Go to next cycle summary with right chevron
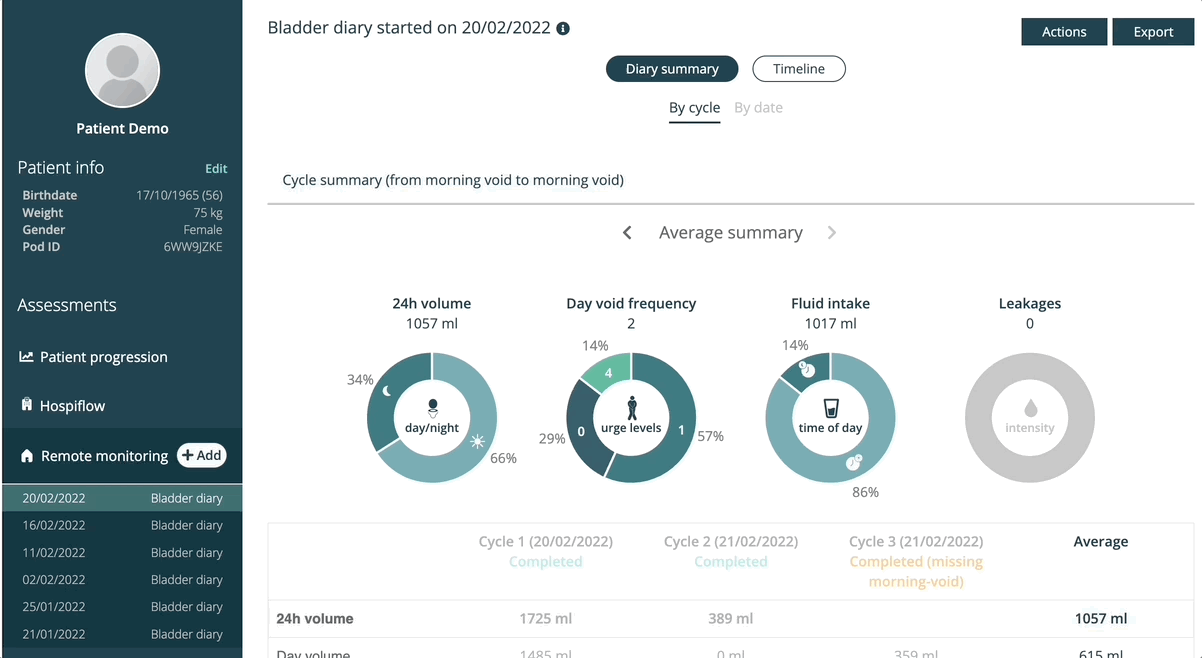Image resolution: width=1202 pixels, height=658 pixels. (x=832, y=233)
